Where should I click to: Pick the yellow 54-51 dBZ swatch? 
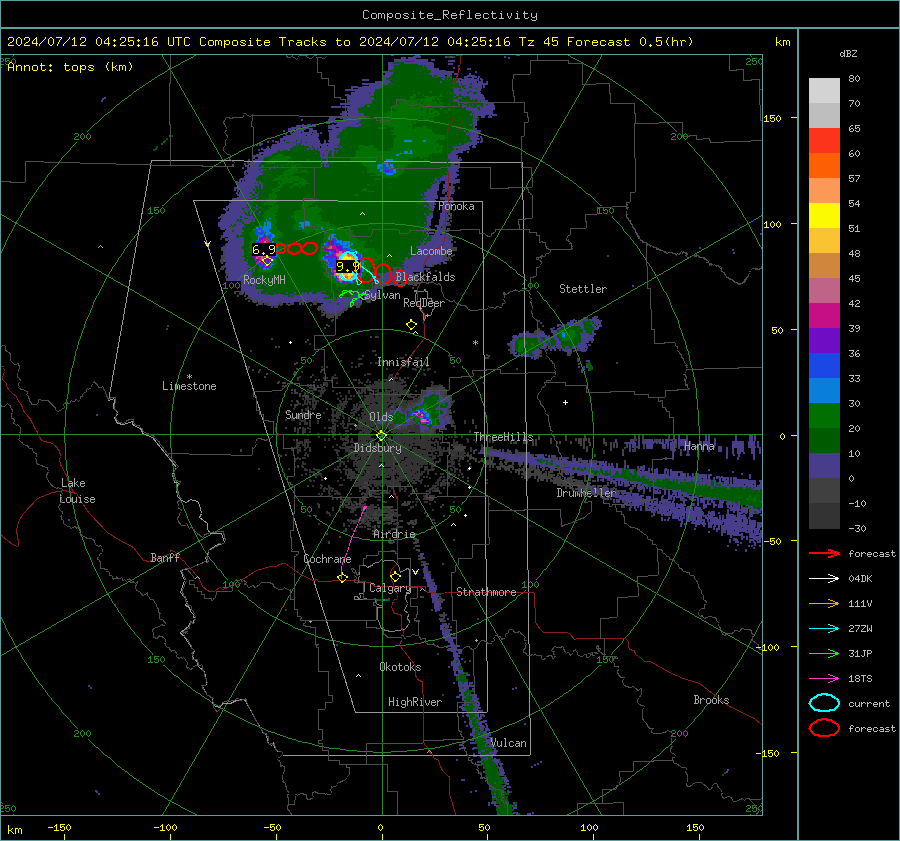coord(824,215)
